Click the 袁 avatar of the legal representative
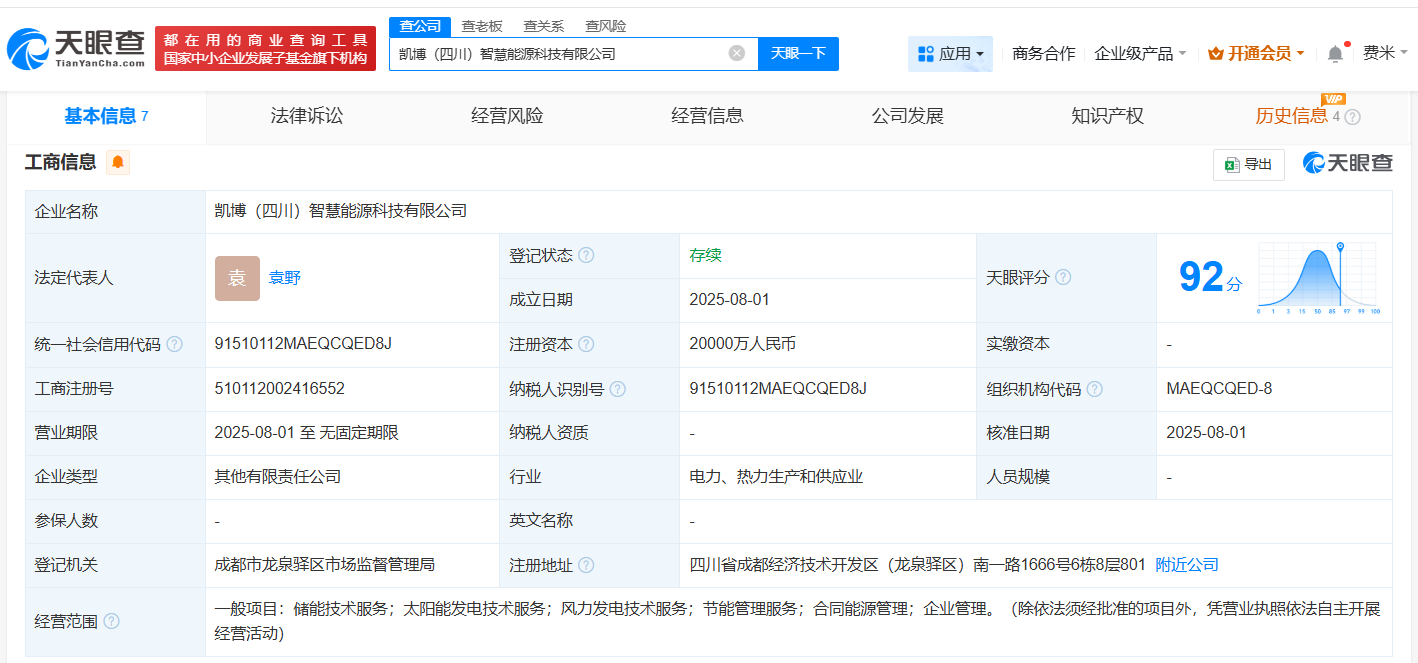This screenshot has width=1418, height=663. pos(237,278)
